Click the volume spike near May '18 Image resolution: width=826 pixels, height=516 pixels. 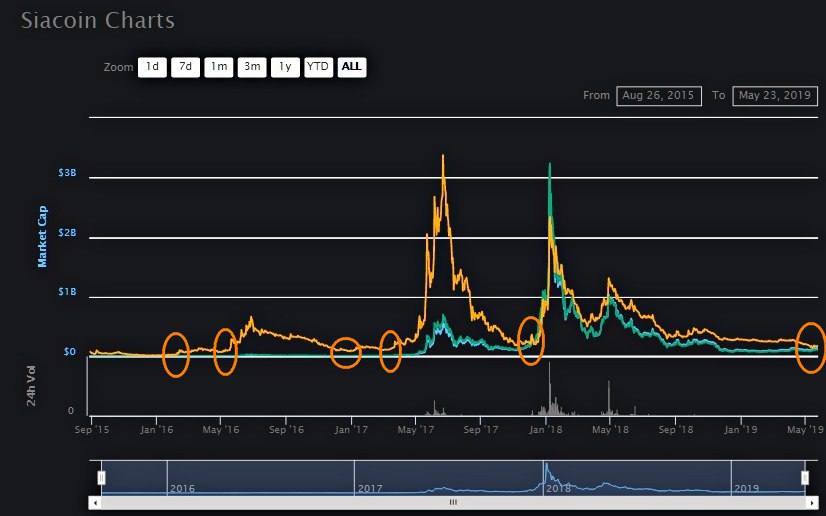609,398
